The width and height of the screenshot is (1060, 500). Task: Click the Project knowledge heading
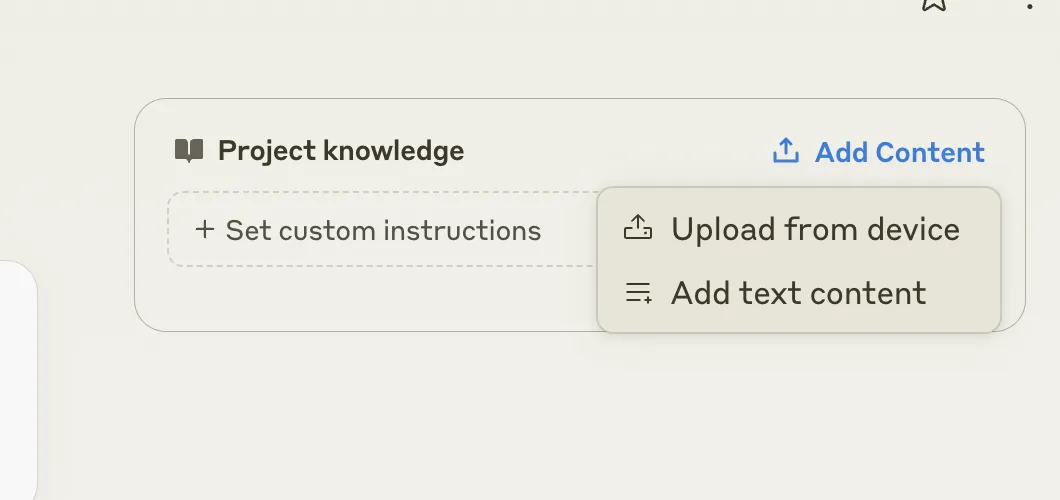click(341, 151)
